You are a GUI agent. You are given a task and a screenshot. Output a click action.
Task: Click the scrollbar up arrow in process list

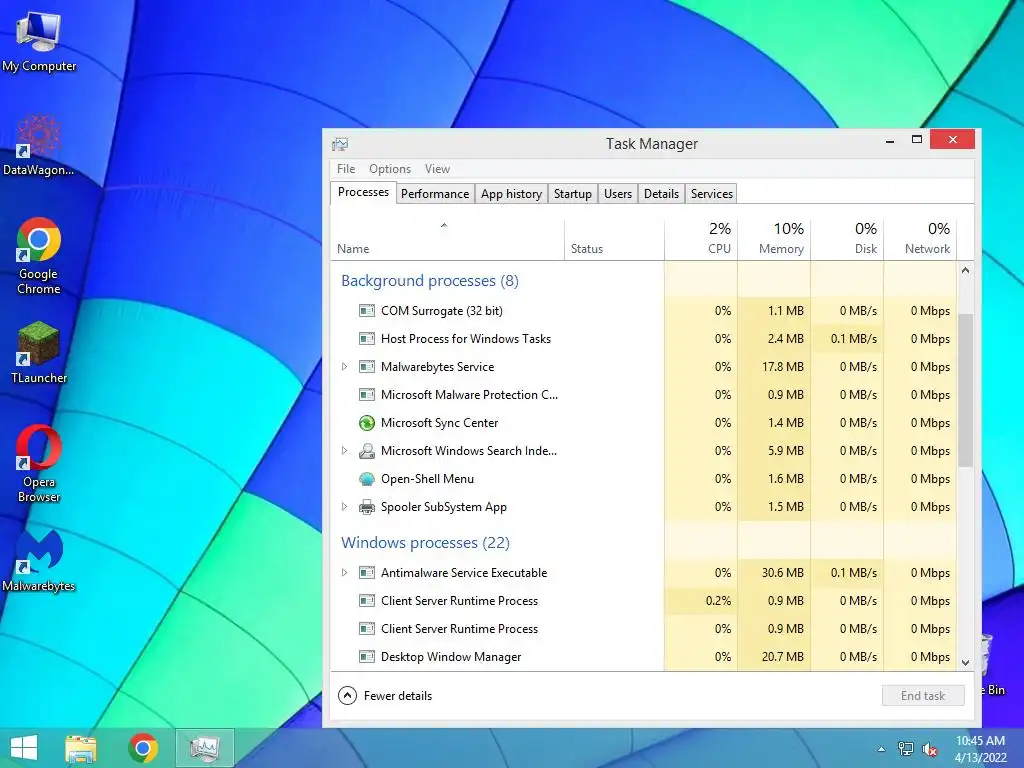coord(965,270)
